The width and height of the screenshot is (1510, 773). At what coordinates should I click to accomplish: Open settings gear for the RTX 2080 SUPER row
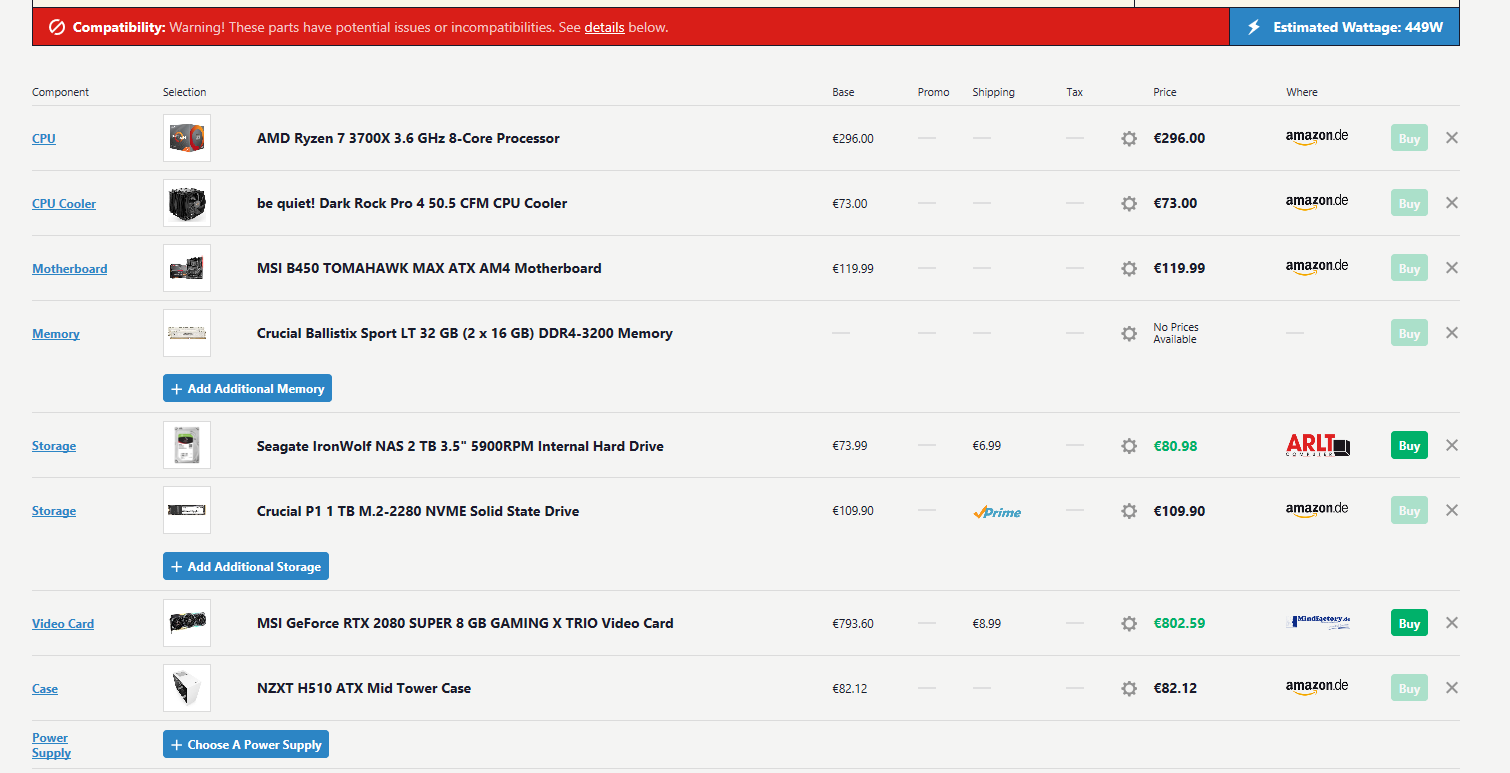pyautogui.click(x=1129, y=624)
